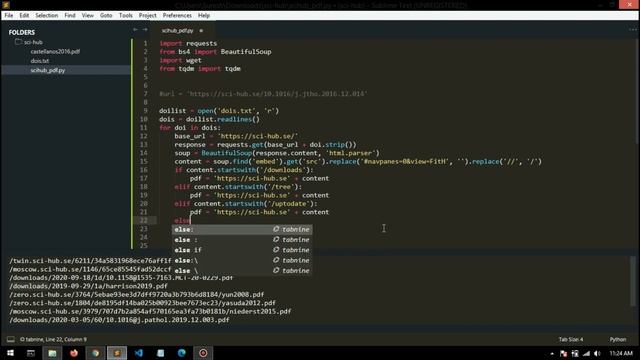This screenshot has height=360, width=640.
Task: Open the Python syntax selector
Action: click(618, 340)
